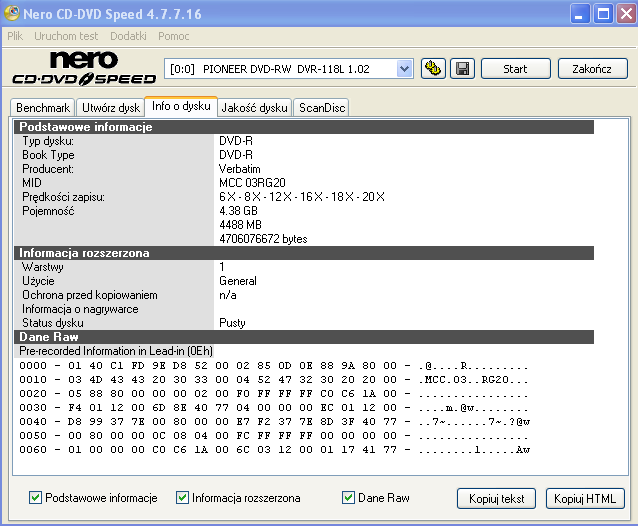This screenshot has width=638, height=526.
Task: Click the hex data row 0040
Action: pyautogui.click(x=274, y=422)
